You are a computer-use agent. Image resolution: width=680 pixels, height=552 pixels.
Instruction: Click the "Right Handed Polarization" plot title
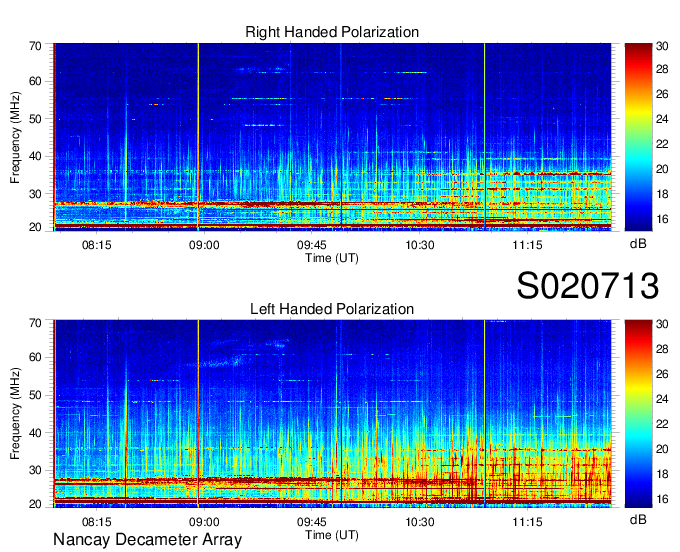(332, 32)
